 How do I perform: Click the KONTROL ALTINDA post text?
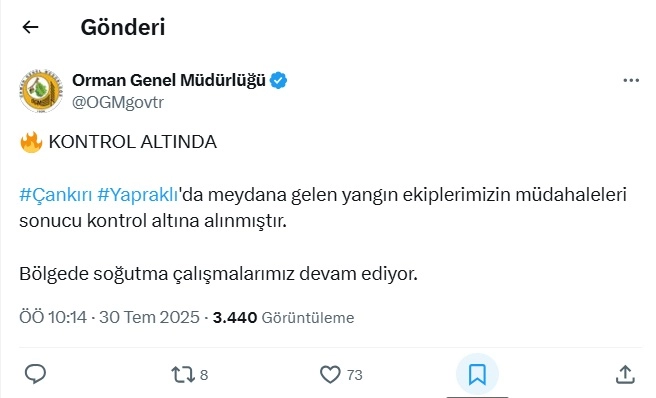pos(133,142)
